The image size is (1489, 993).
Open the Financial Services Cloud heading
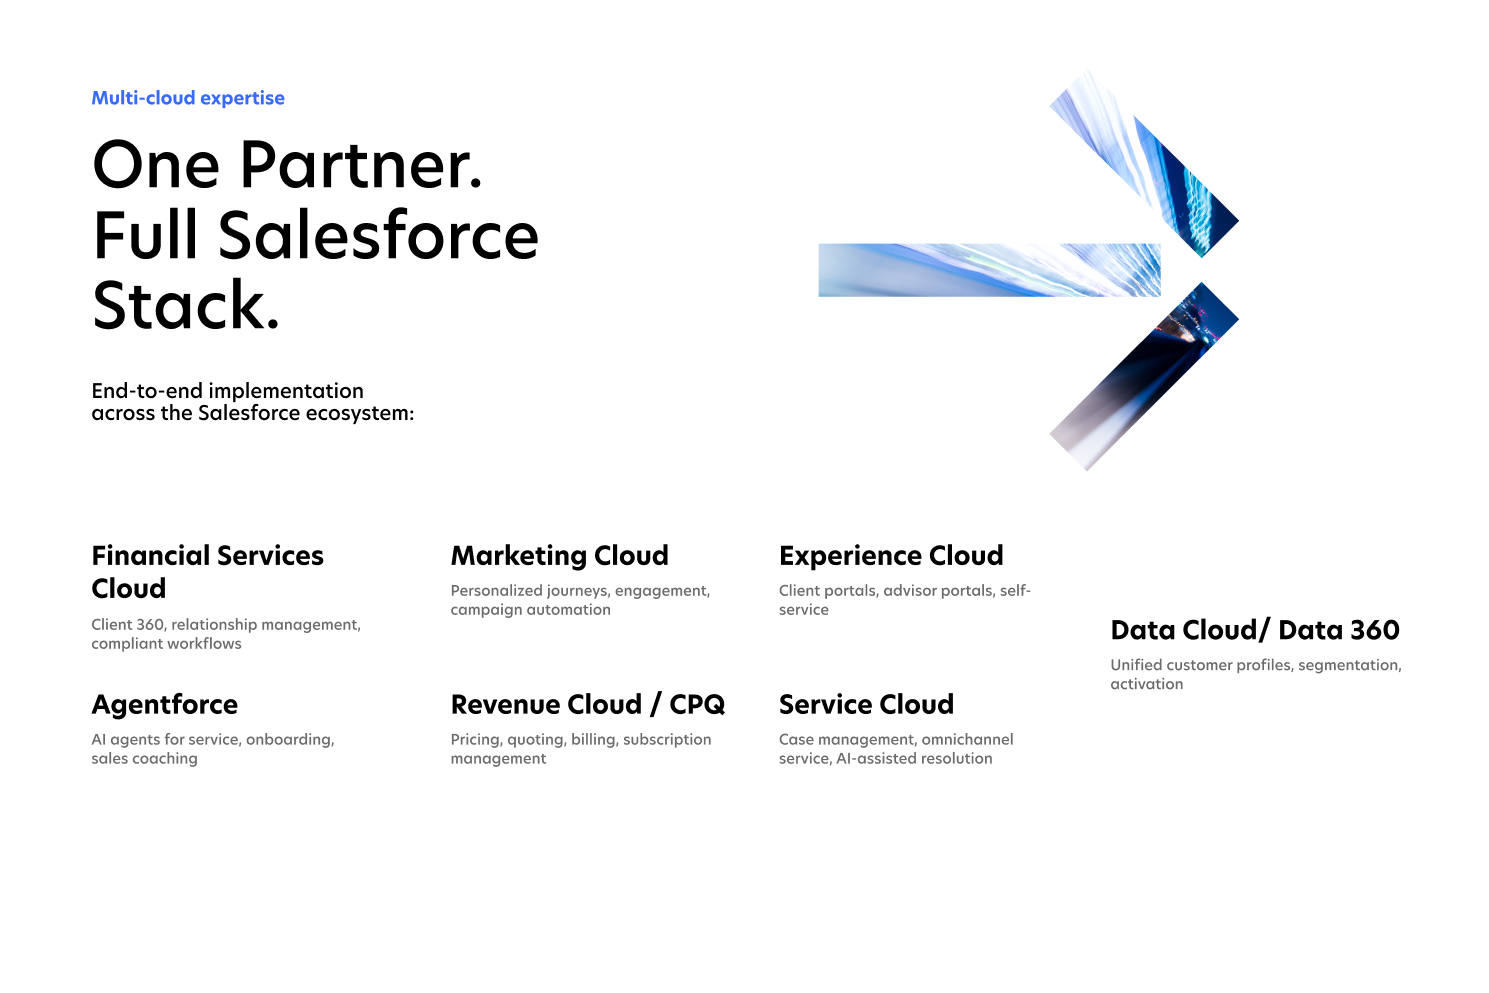click(207, 571)
